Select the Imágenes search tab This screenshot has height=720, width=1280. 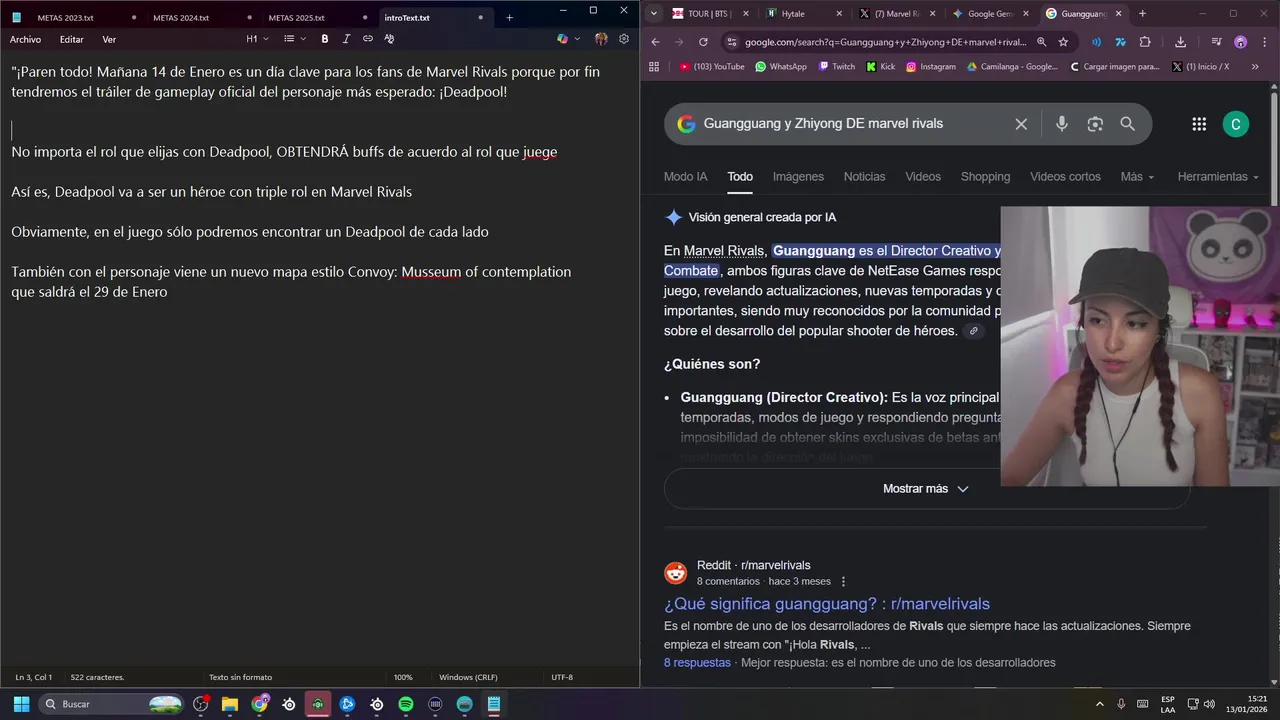(x=798, y=177)
